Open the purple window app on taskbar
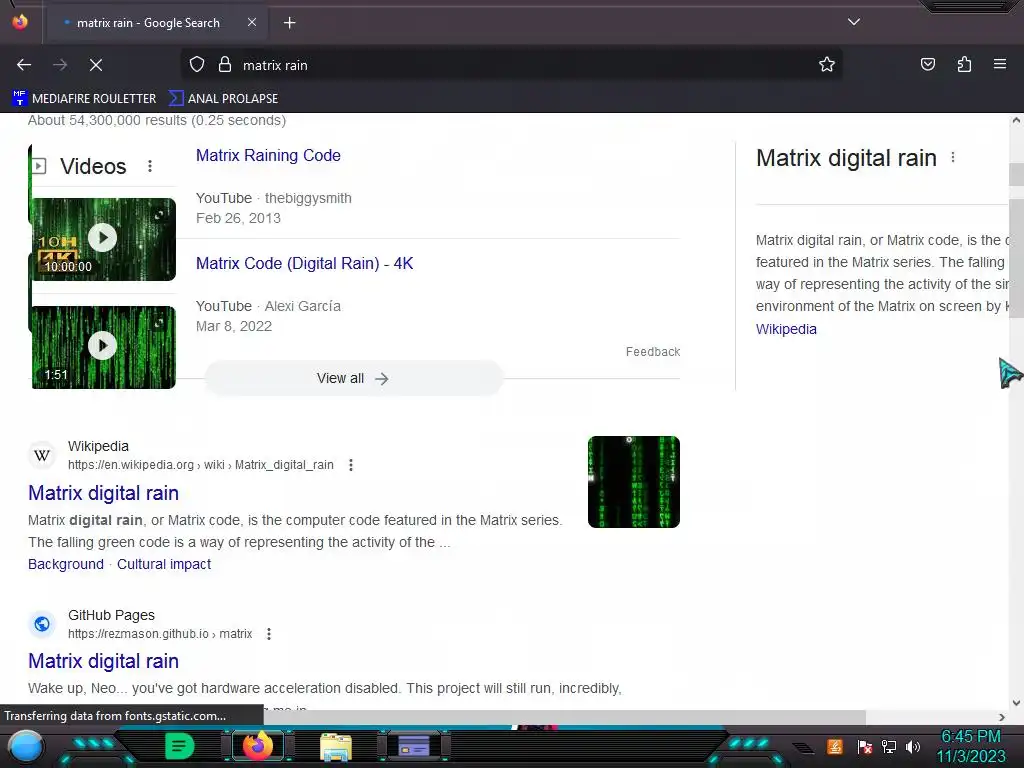Viewport: 1024px width, 768px height. tap(414, 746)
